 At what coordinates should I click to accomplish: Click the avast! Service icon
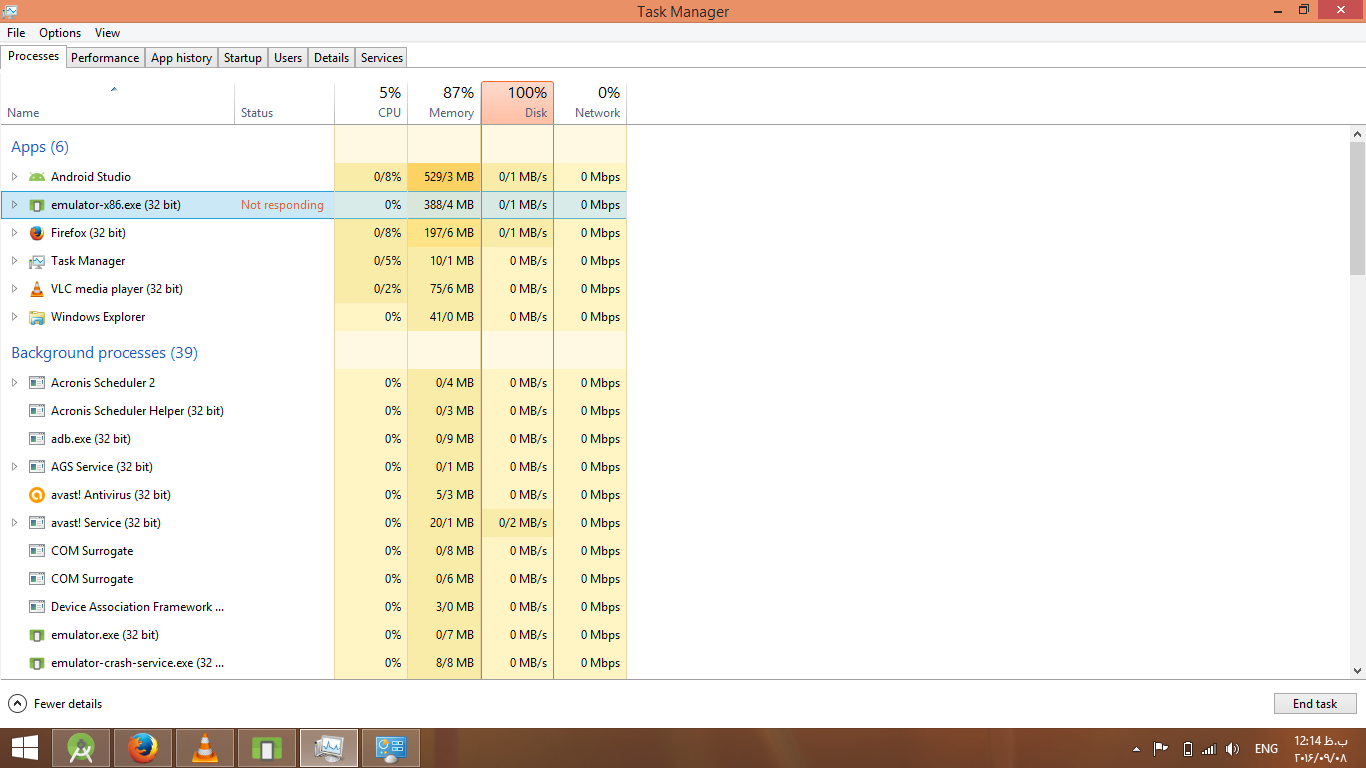click(x=37, y=523)
